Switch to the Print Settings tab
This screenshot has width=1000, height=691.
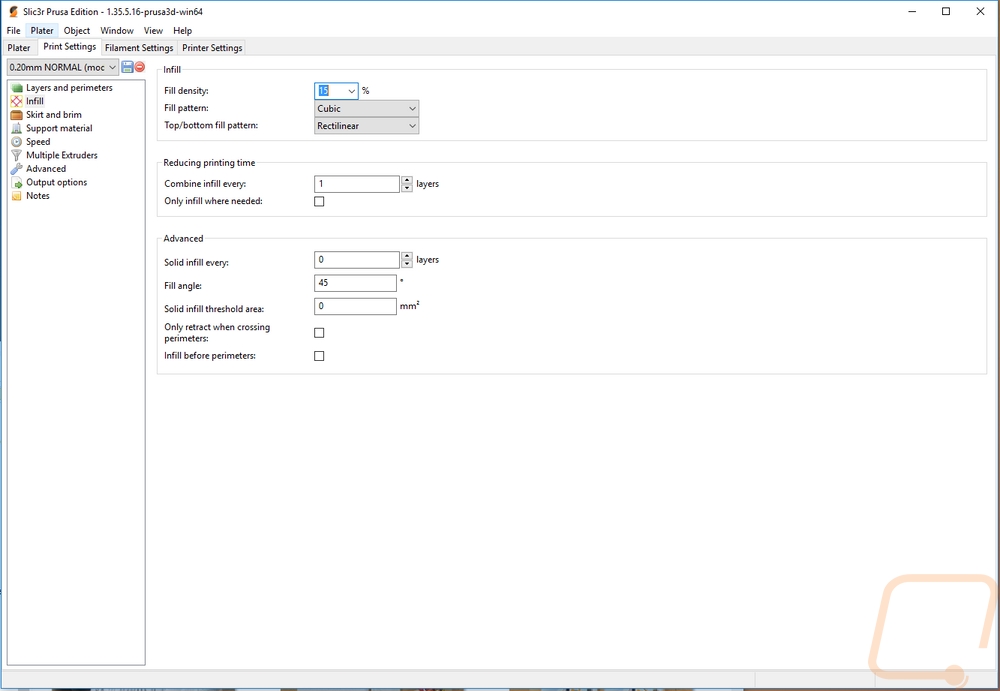click(x=70, y=47)
